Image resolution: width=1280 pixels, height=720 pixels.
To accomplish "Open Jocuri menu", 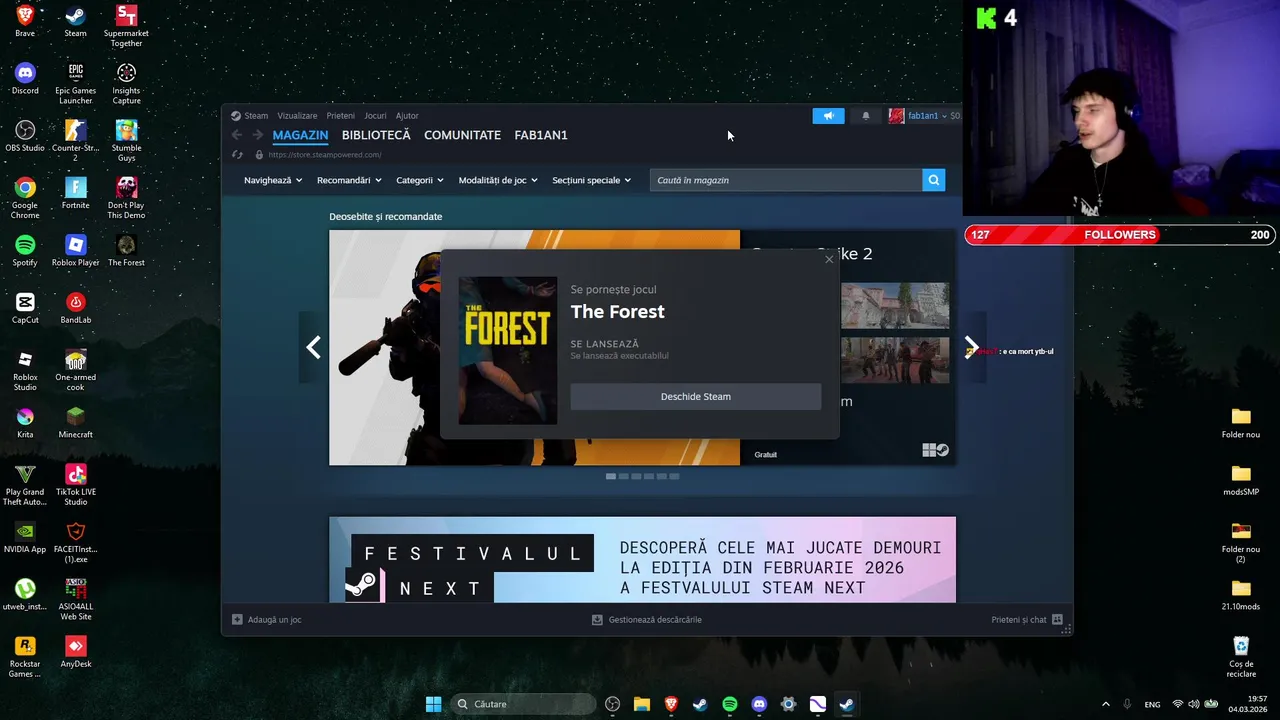I will pos(375,116).
